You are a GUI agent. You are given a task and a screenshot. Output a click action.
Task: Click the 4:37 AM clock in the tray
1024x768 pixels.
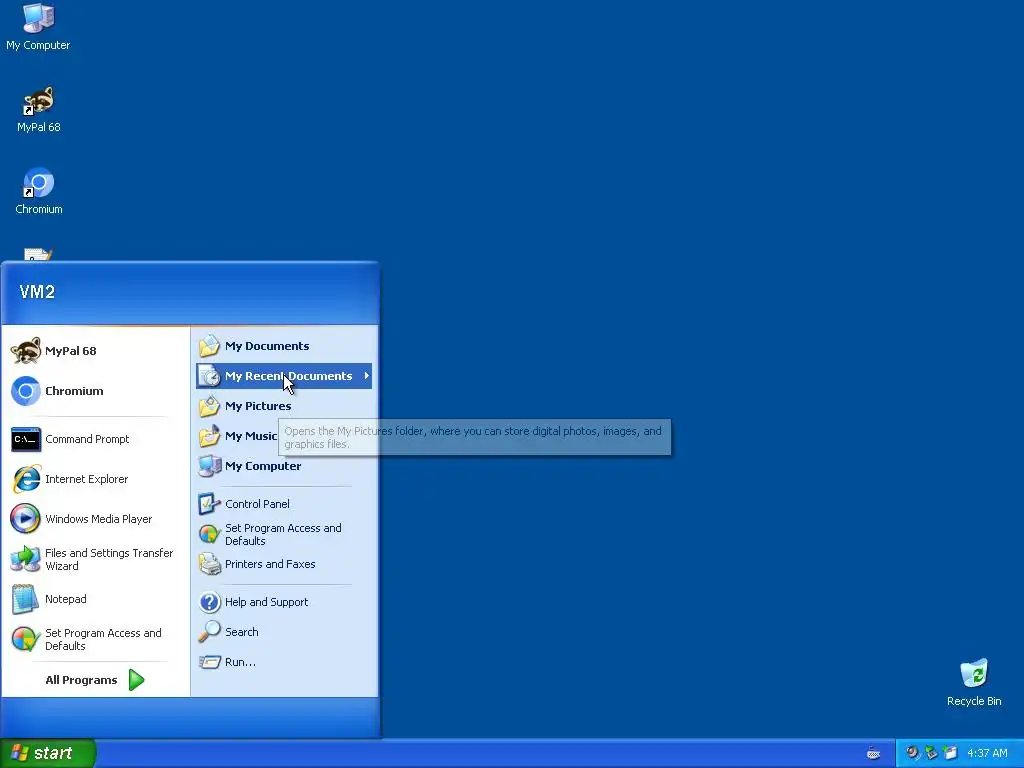click(x=987, y=754)
